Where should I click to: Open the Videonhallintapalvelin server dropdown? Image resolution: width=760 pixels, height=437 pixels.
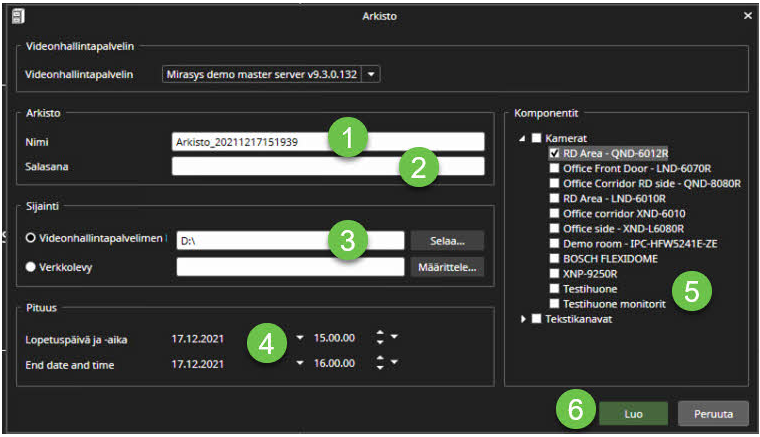(x=372, y=74)
